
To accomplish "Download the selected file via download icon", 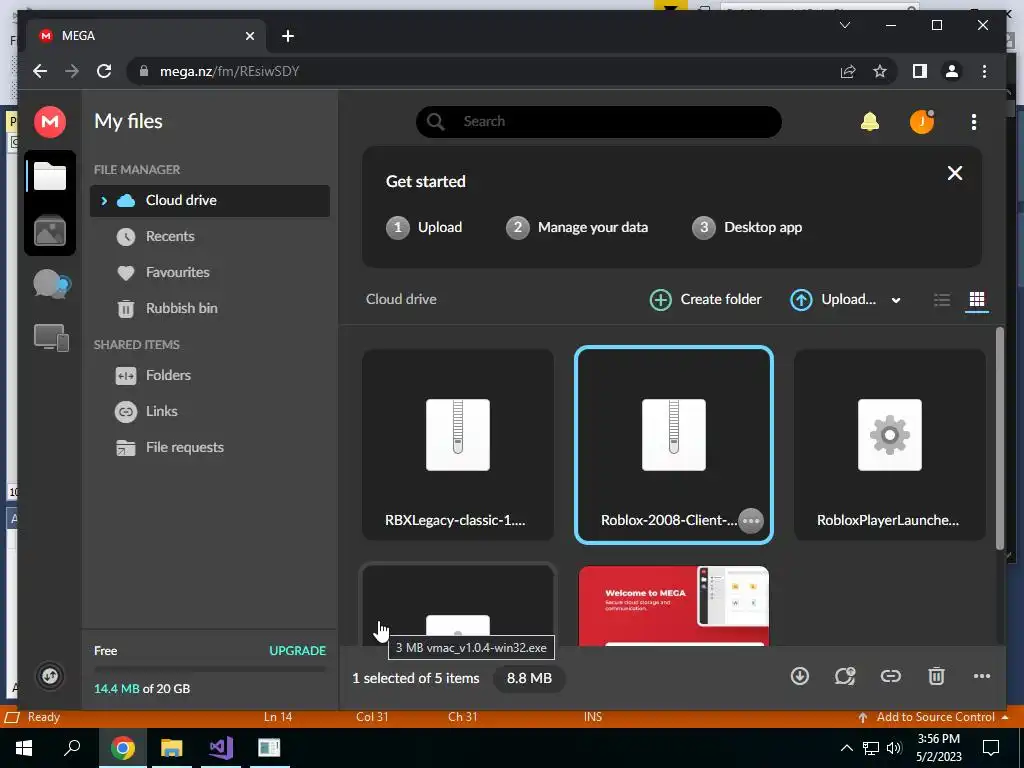I will pyautogui.click(x=799, y=676).
